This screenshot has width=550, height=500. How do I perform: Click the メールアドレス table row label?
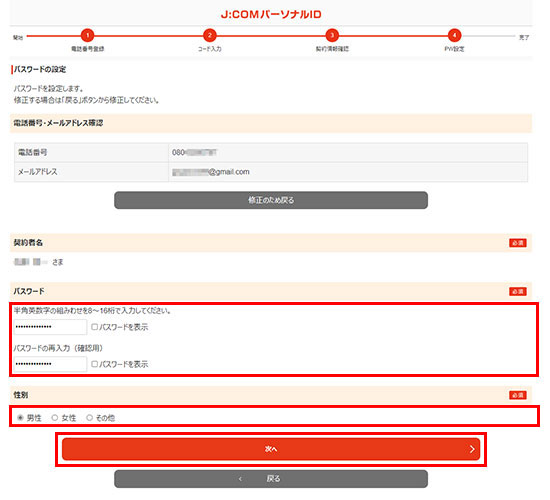tap(38, 172)
